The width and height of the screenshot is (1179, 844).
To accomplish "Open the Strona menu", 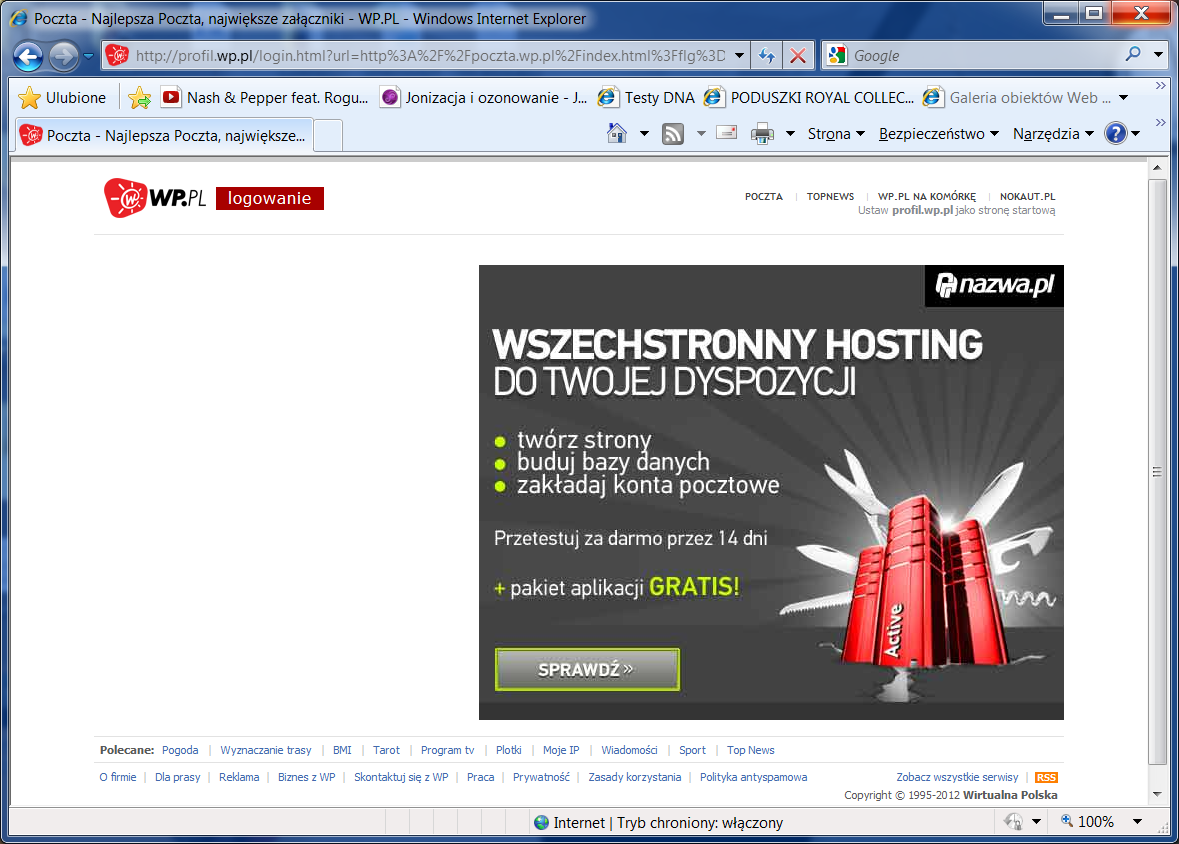I will point(836,134).
